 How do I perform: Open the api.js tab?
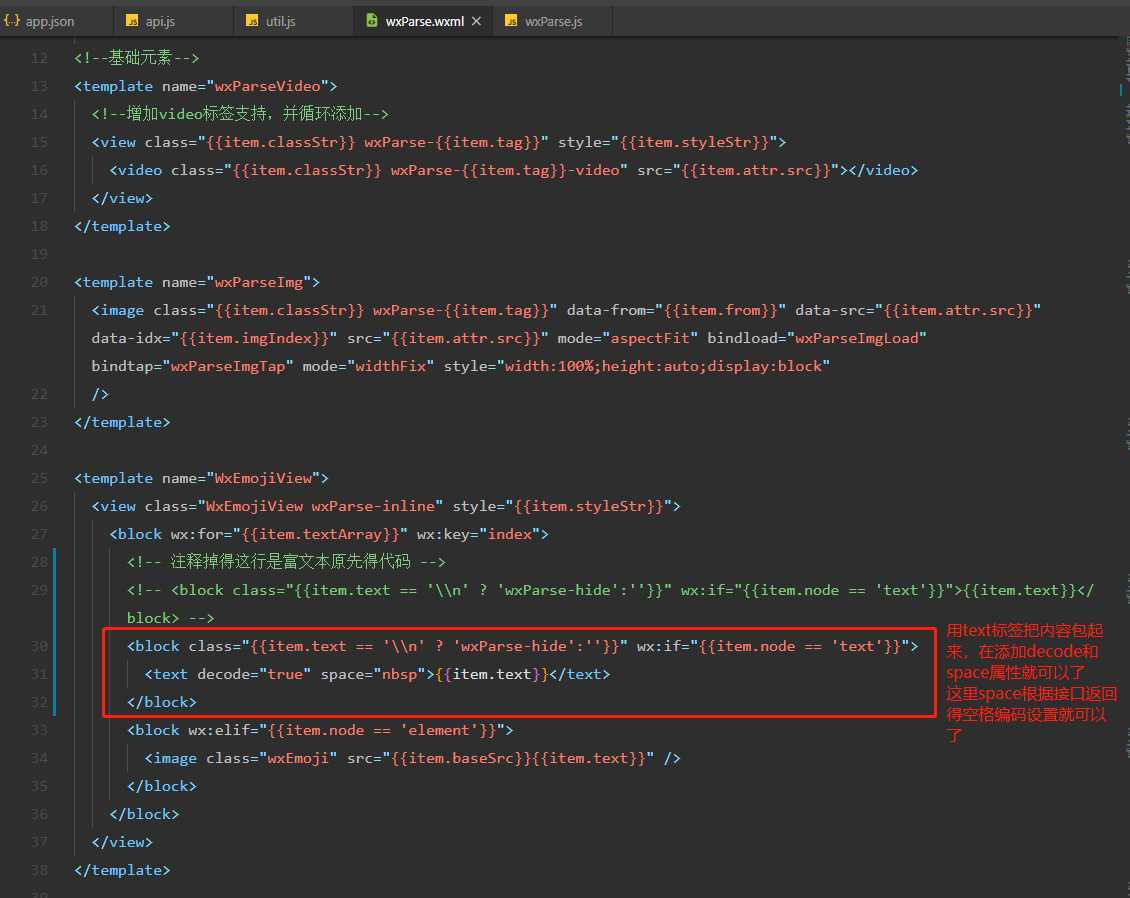(x=158, y=21)
